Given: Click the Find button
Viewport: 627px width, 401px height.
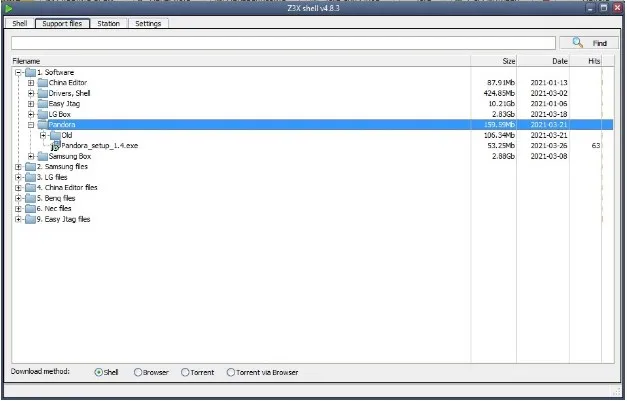Looking at the screenshot, I should coord(589,43).
